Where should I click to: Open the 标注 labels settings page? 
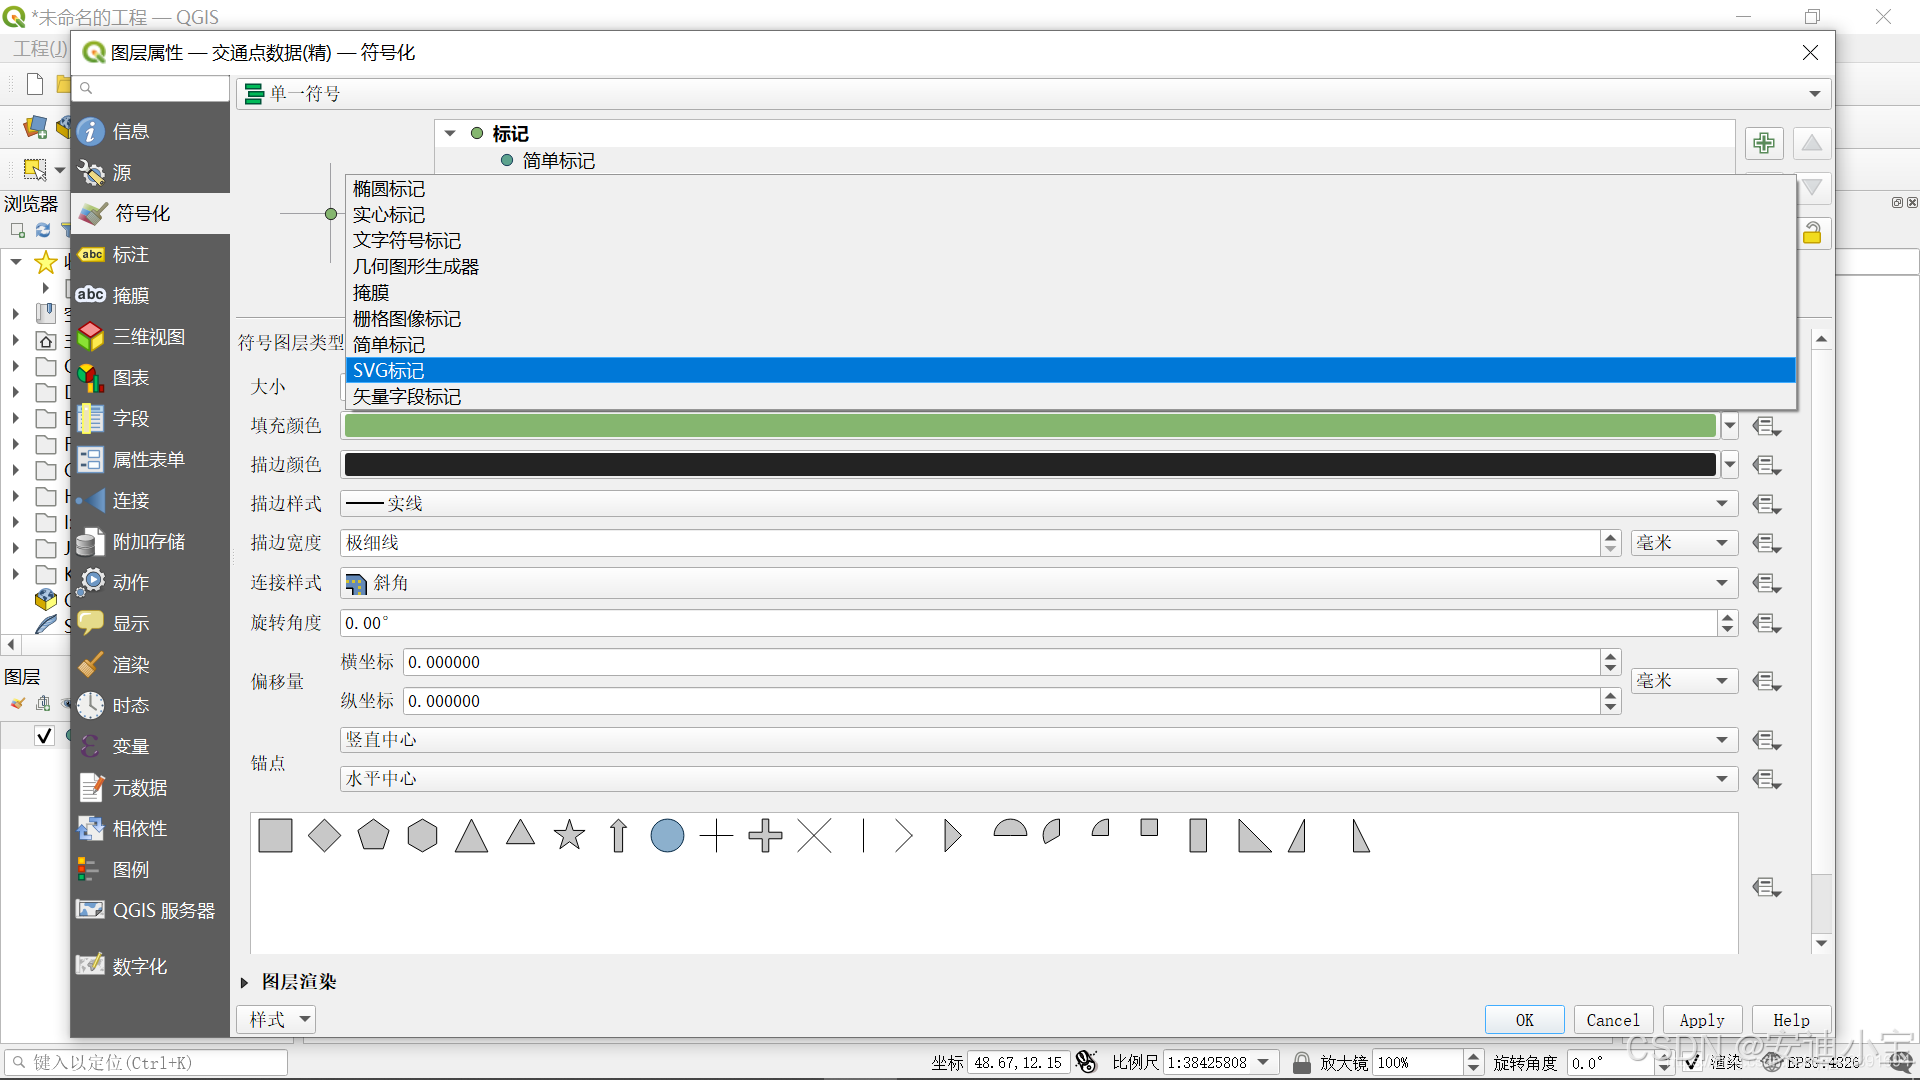point(130,255)
